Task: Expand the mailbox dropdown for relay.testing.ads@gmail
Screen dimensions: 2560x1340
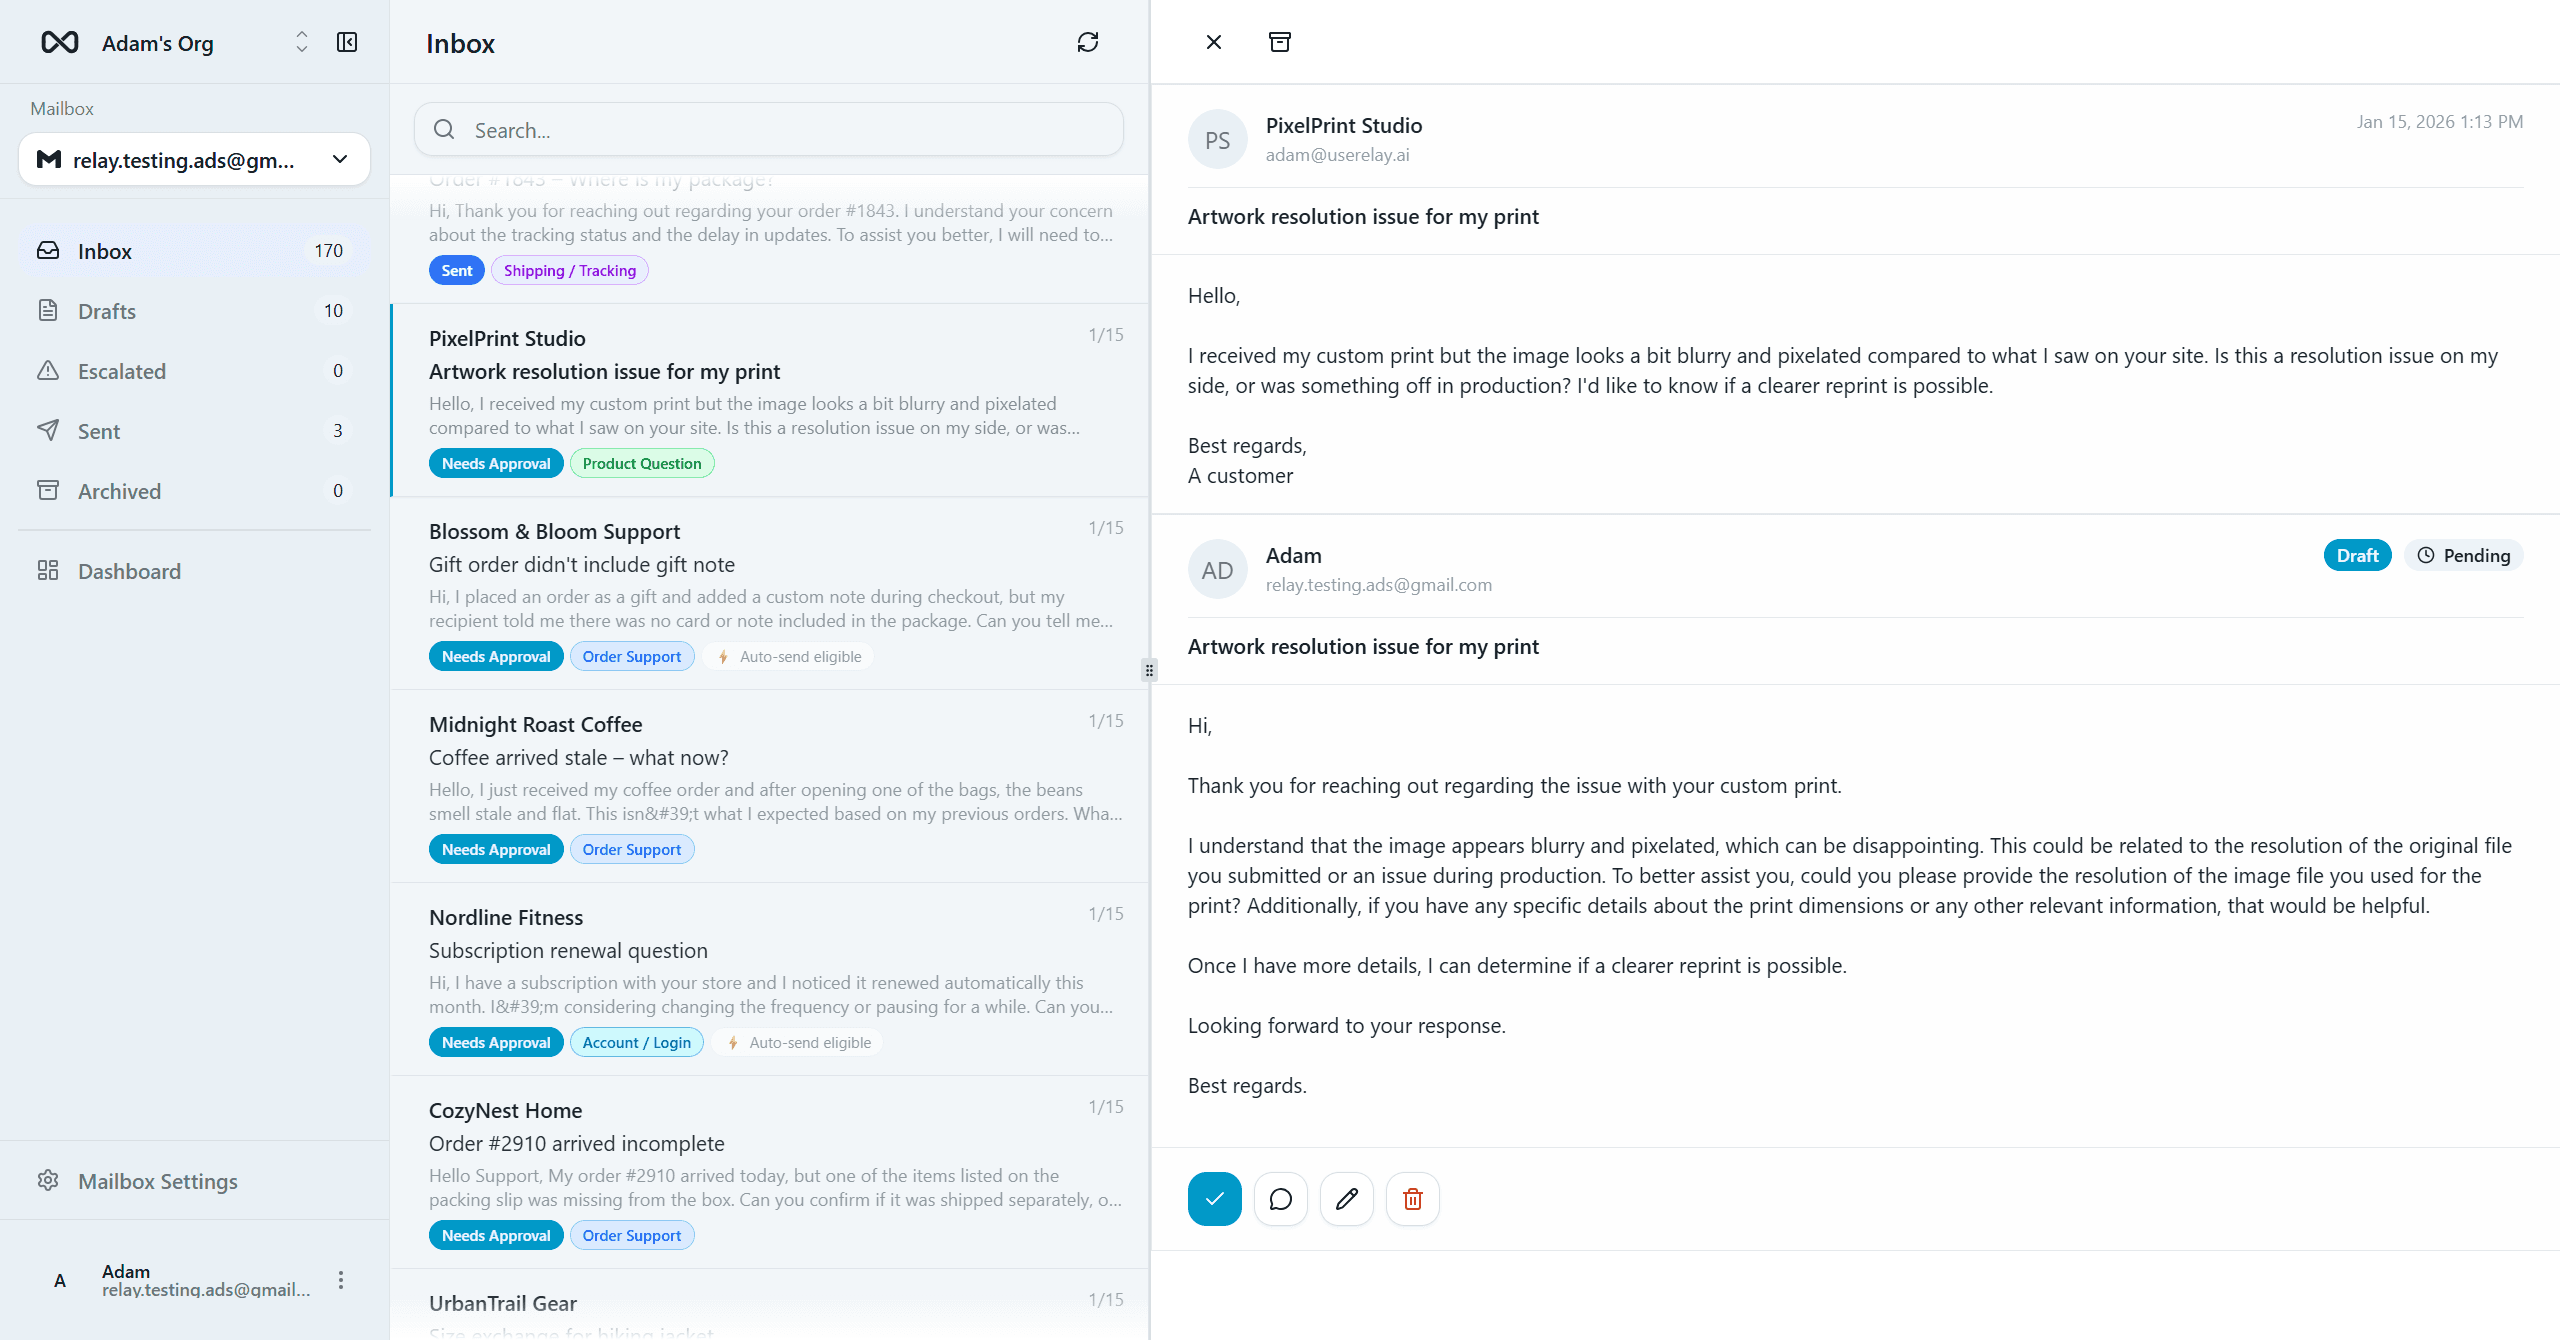Action: pos(339,159)
